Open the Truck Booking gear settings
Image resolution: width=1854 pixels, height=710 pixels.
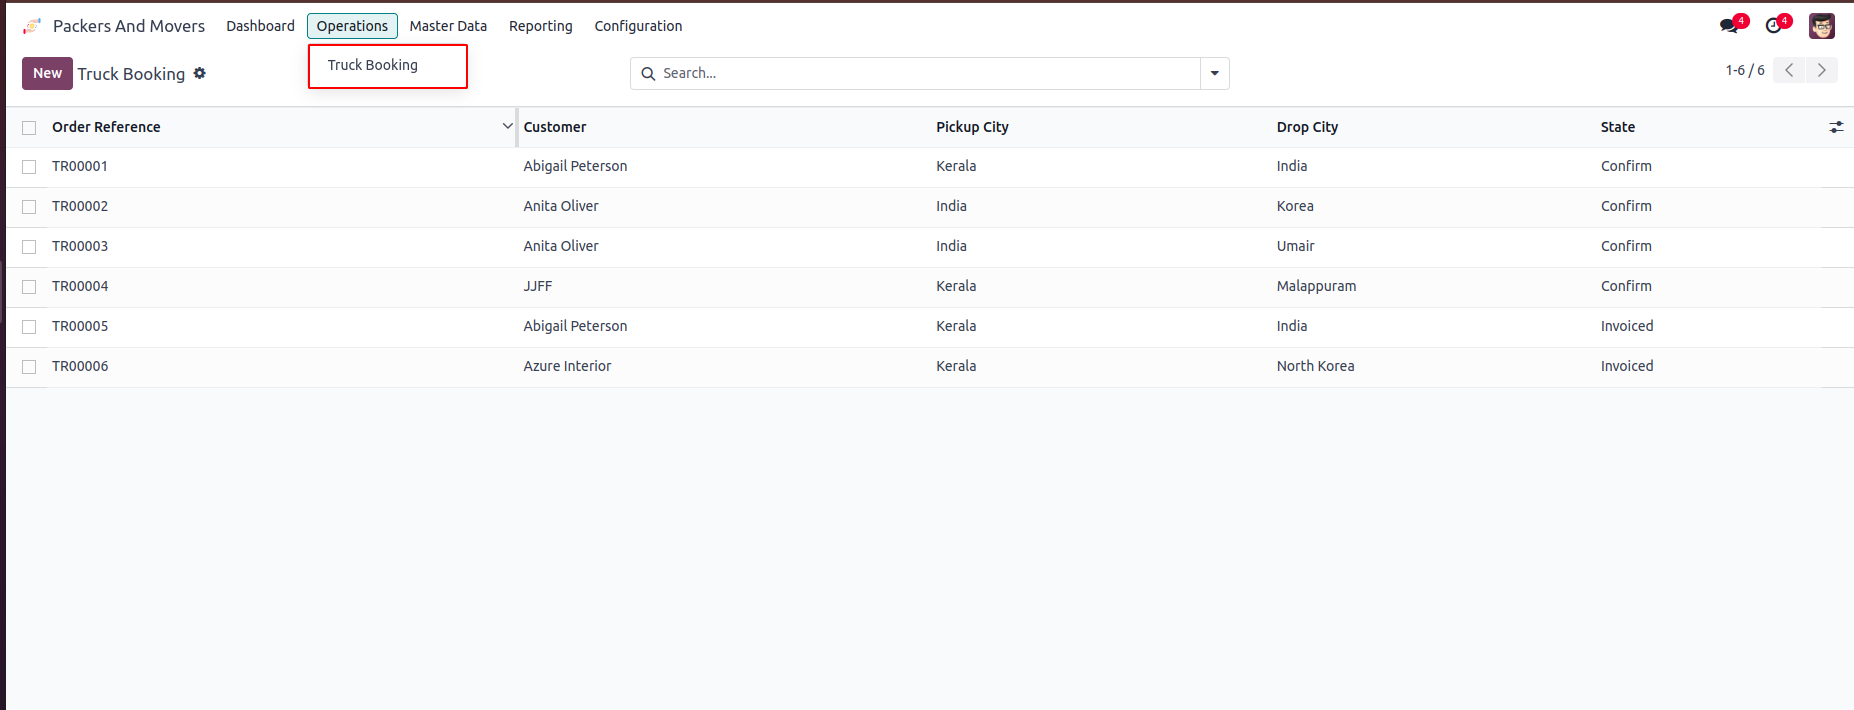(200, 73)
